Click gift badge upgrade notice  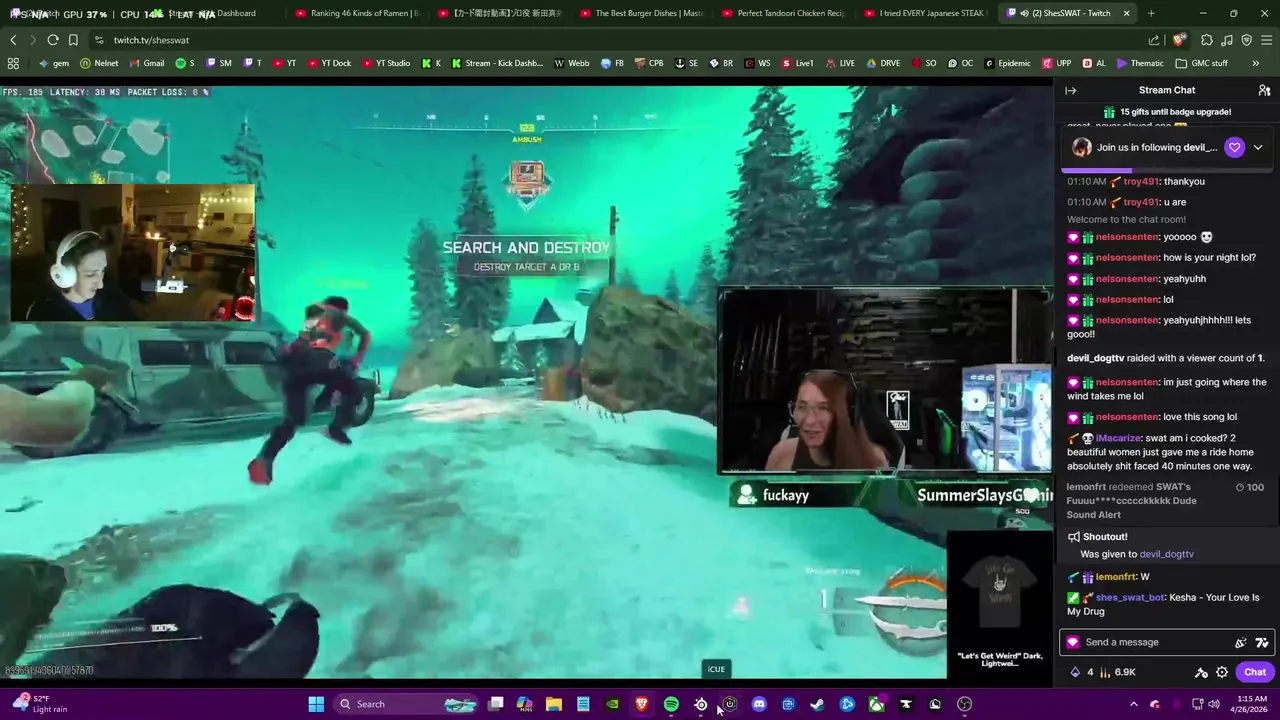pyautogui.click(x=1167, y=112)
